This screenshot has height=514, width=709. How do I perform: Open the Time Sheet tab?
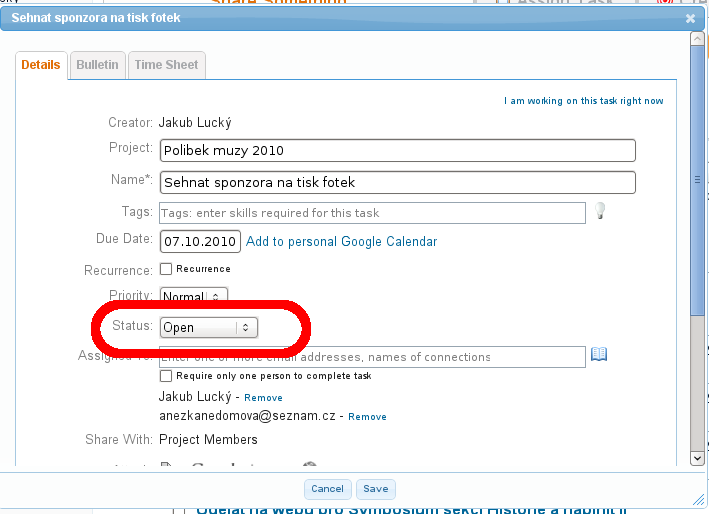click(x=166, y=65)
